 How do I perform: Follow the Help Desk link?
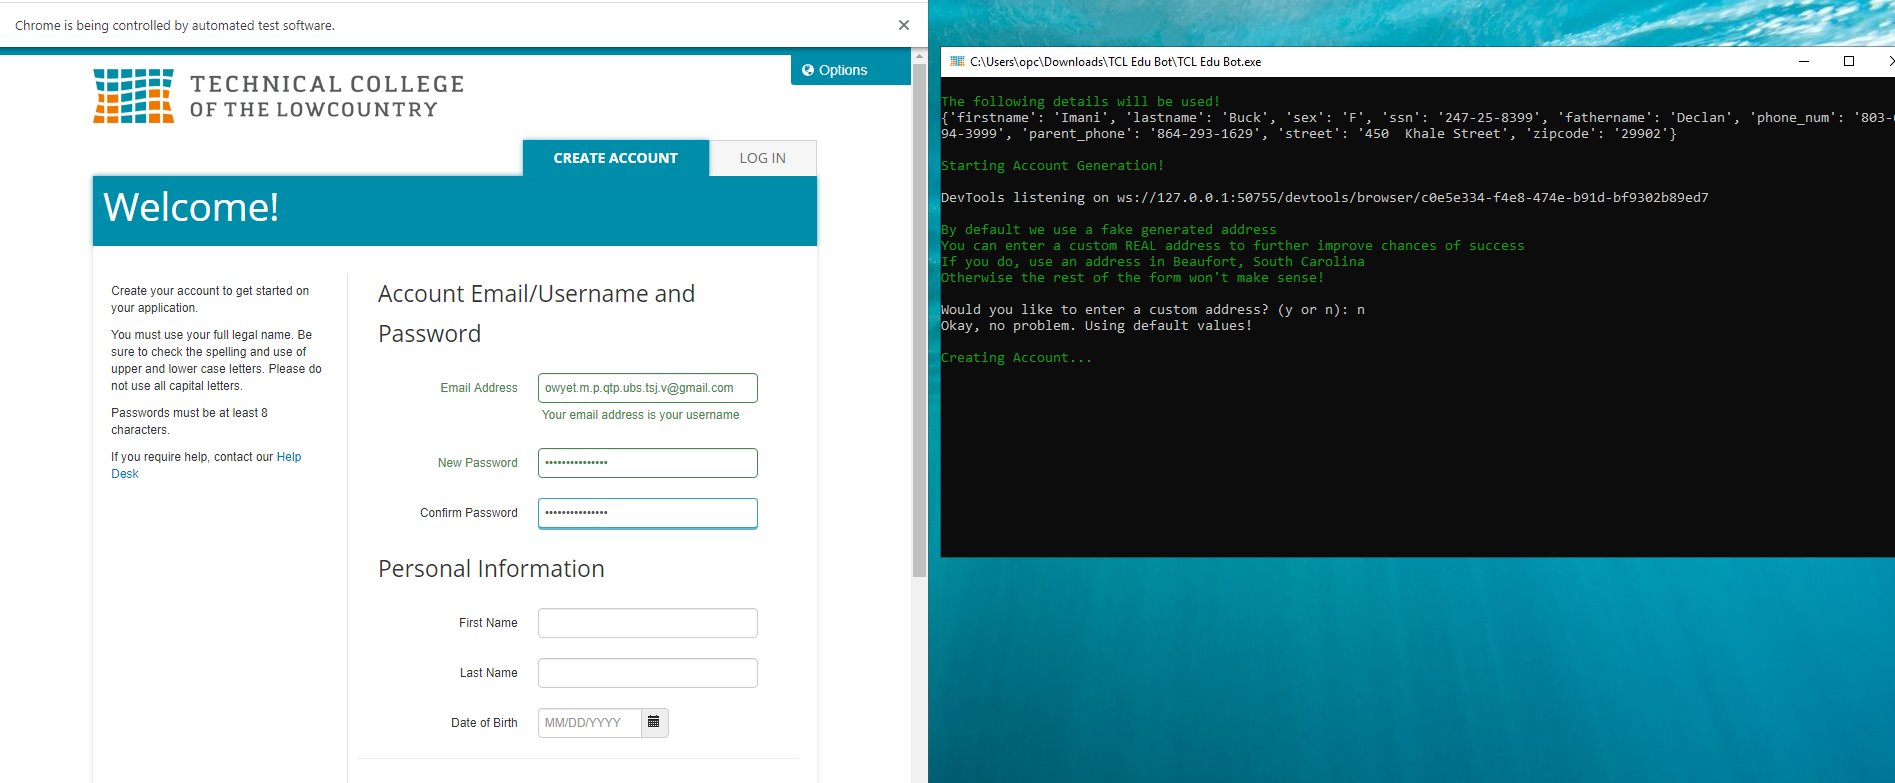click(x=289, y=457)
